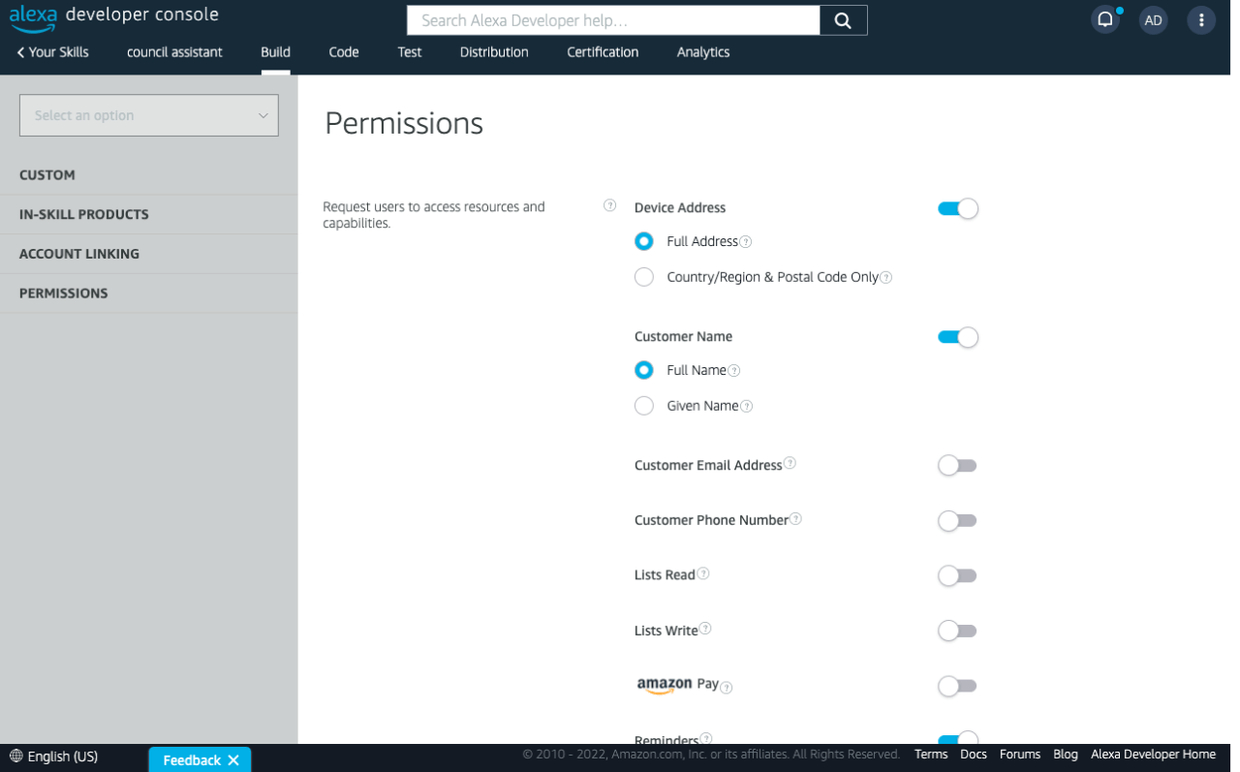Click the globe language icon

click(x=16, y=756)
